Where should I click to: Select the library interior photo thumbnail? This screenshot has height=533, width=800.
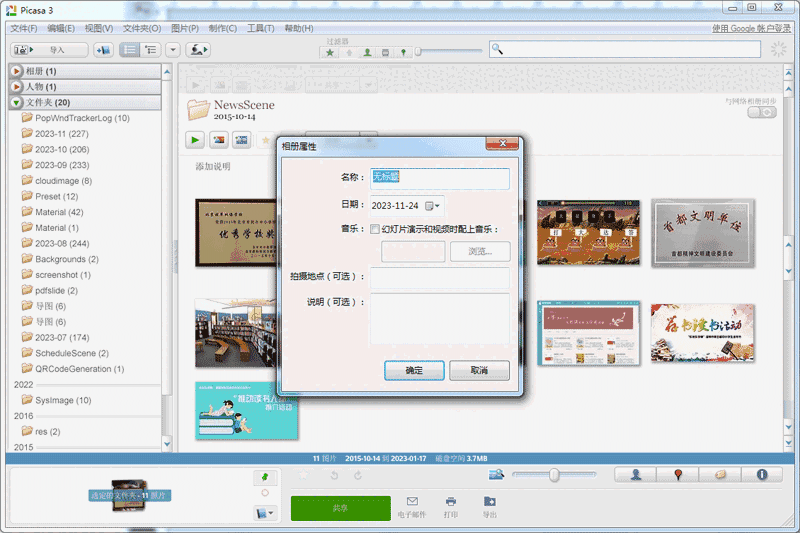tap(236, 333)
